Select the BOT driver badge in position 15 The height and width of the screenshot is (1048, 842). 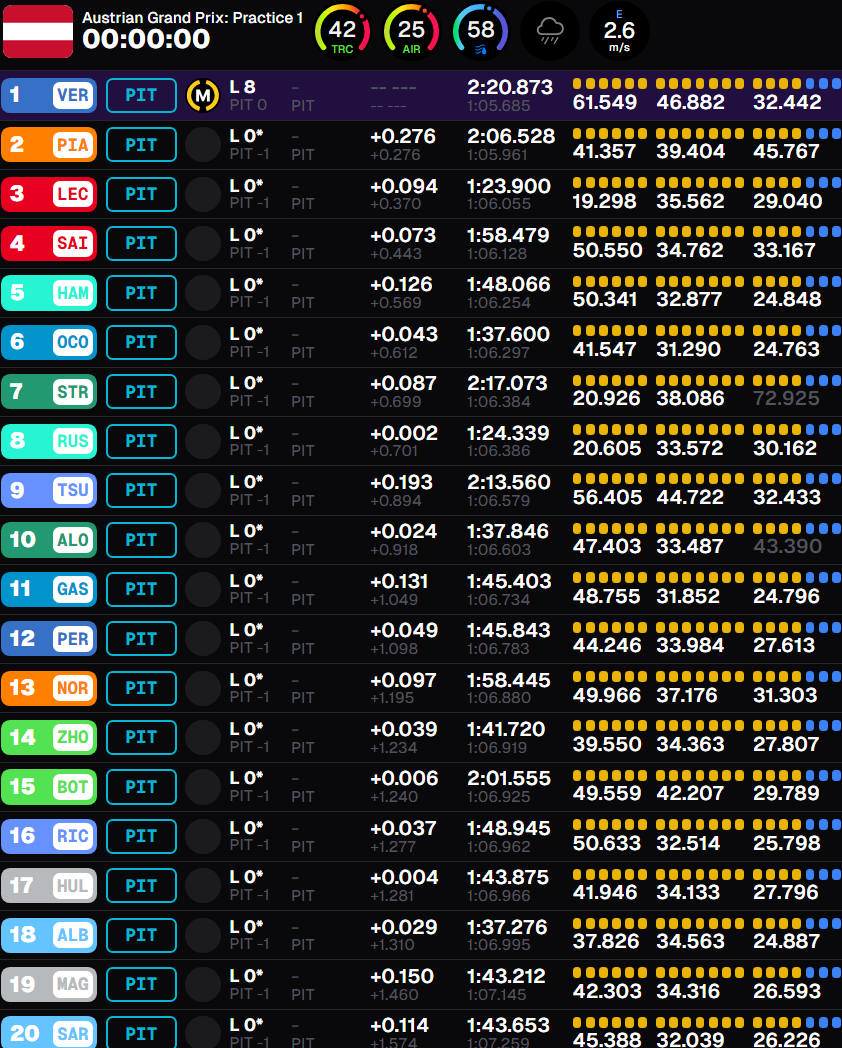click(49, 787)
